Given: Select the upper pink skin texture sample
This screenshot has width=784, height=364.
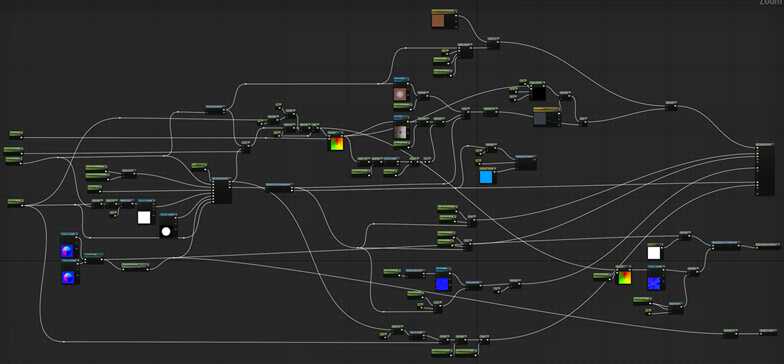Looking at the screenshot, I should tap(402, 90).
